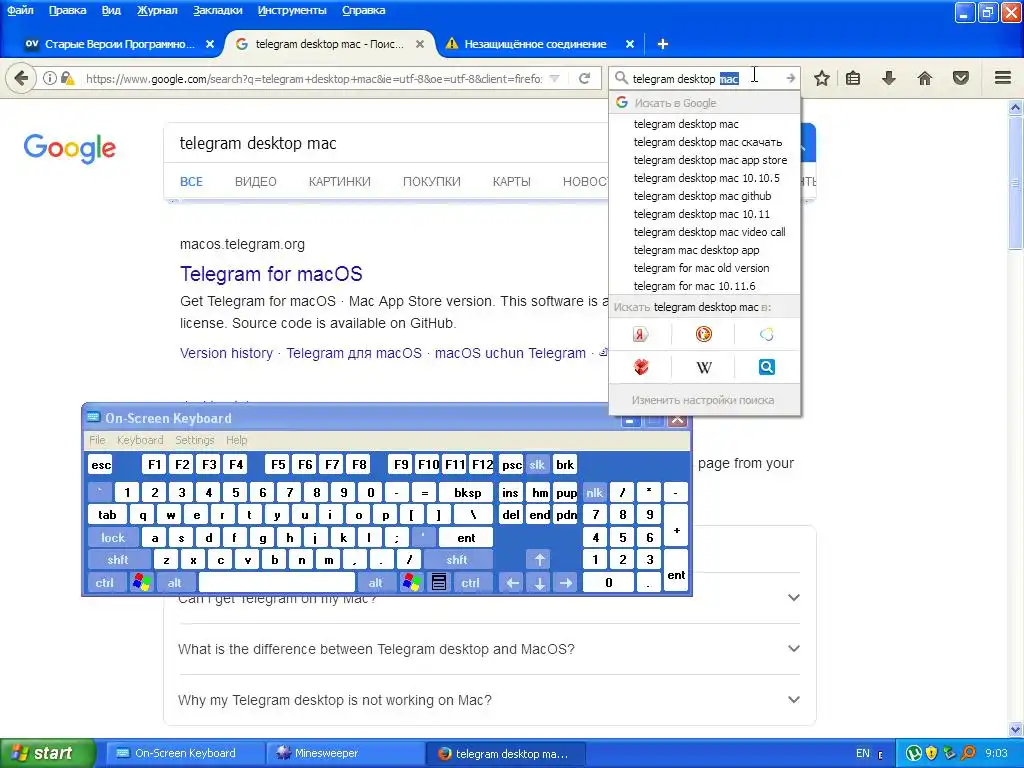Toggle the right 'shft' key on keyboard
The height and width of the screenshot is (768, 1024).
[x=456, y=560]
